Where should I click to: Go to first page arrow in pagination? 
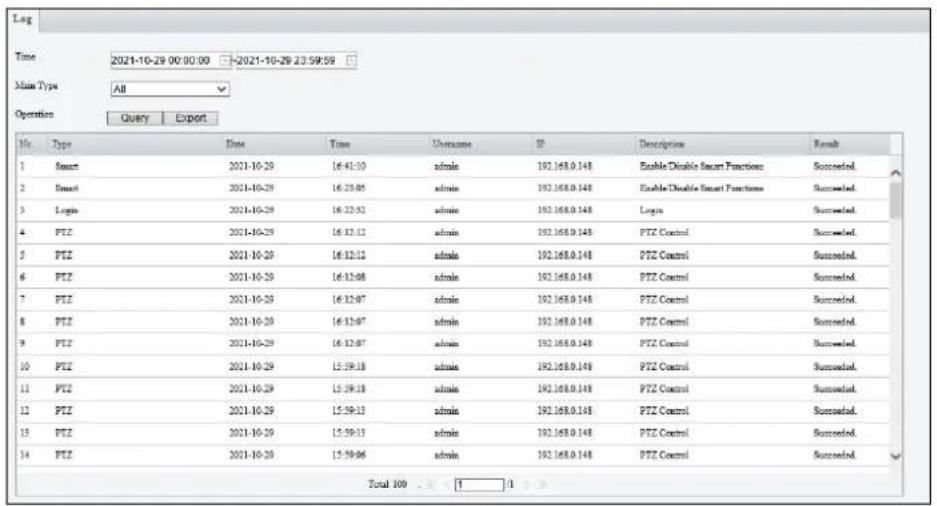coord(430,484)
